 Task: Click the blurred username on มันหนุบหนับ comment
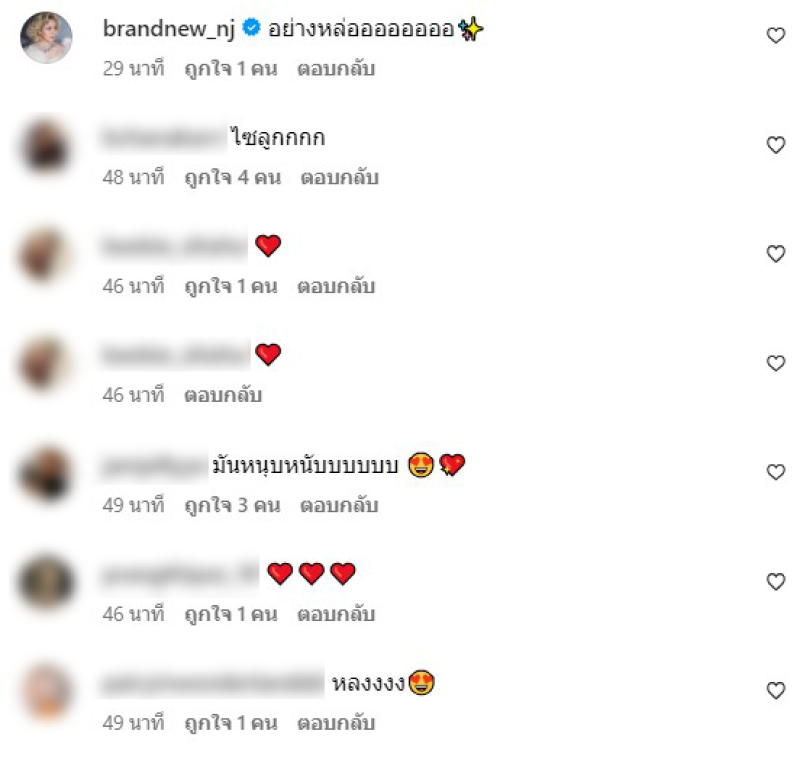tap(154, 466)
